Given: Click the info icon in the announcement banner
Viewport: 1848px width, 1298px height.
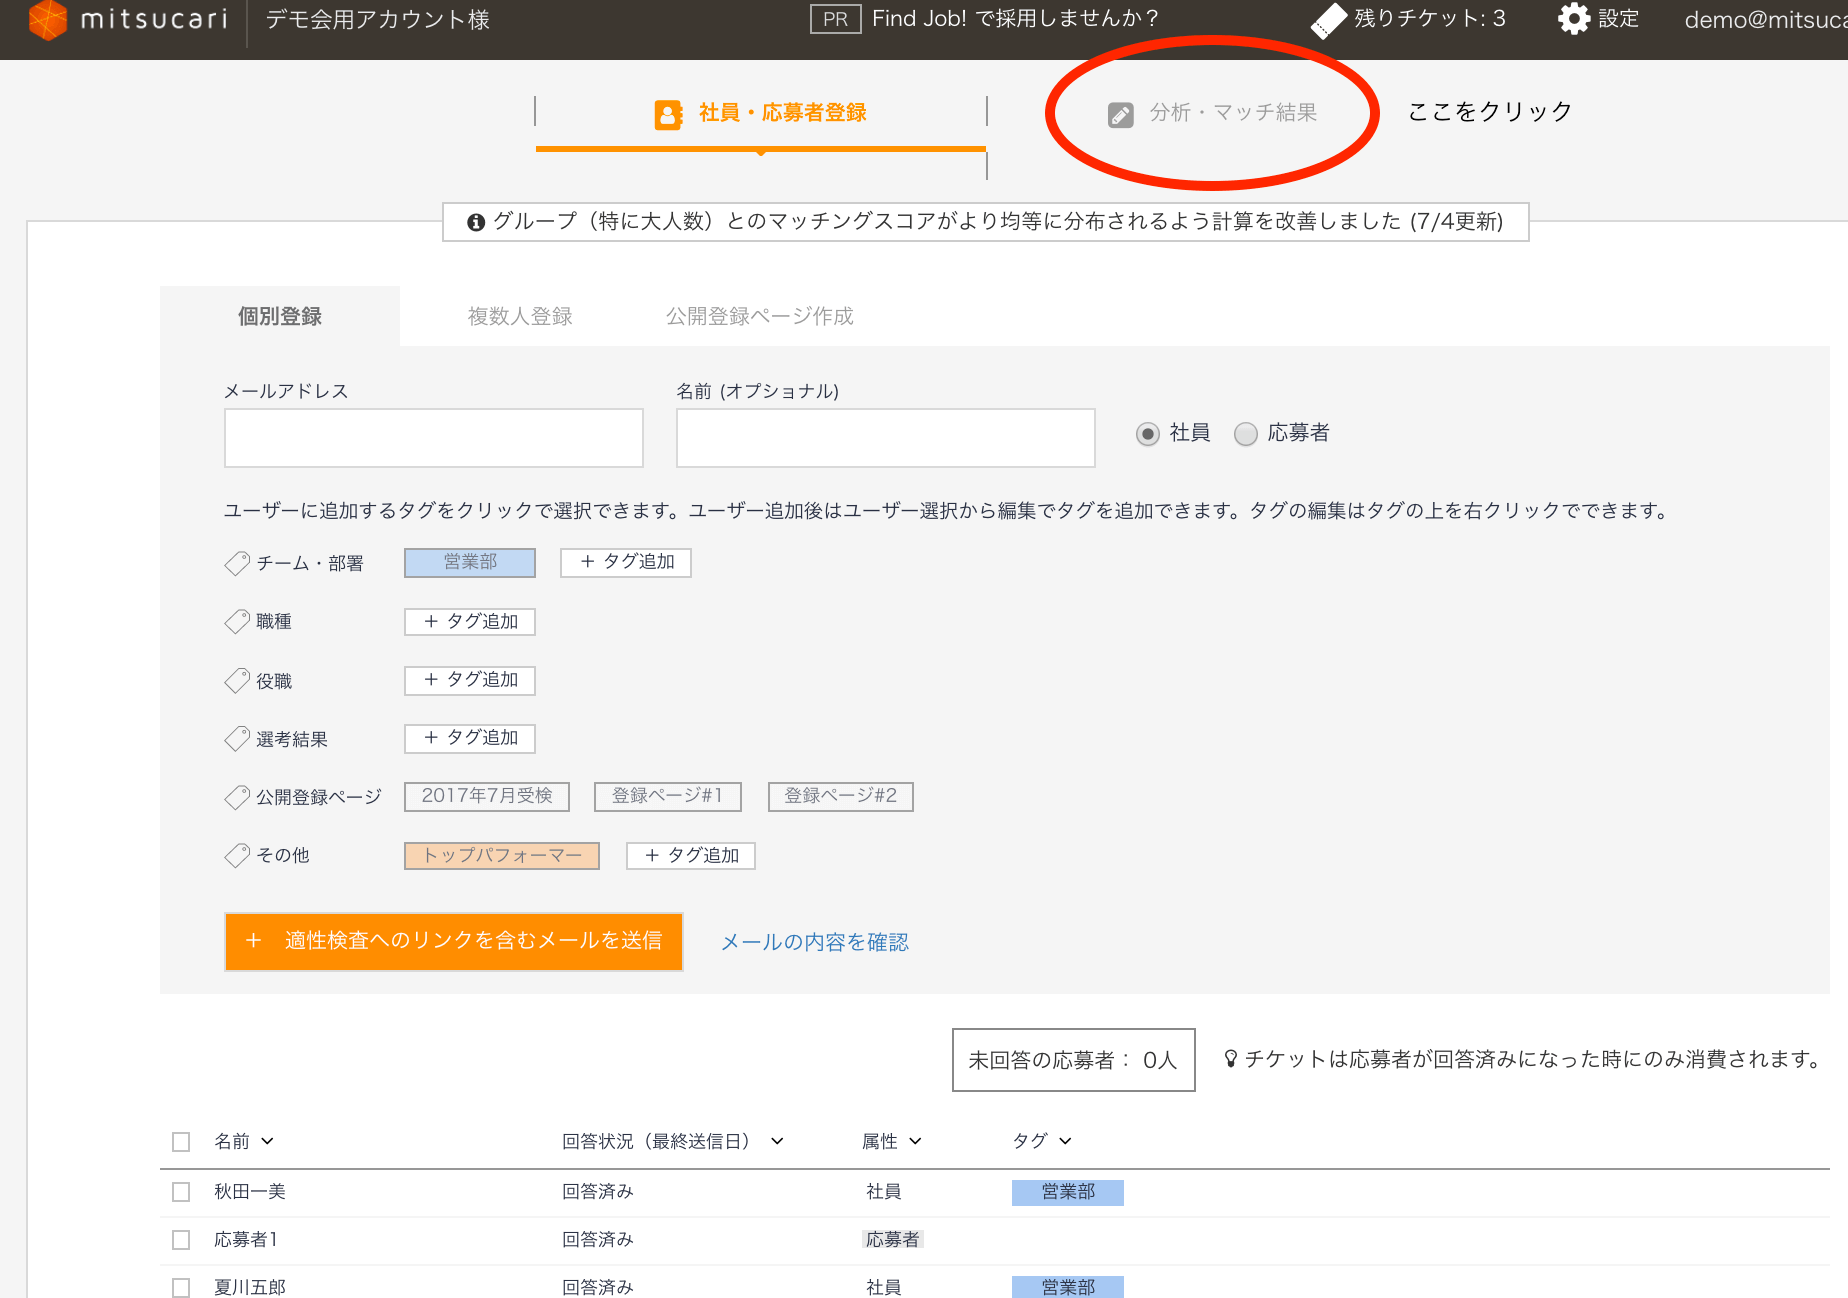Looking at the screenshot, I should [476, 221].
